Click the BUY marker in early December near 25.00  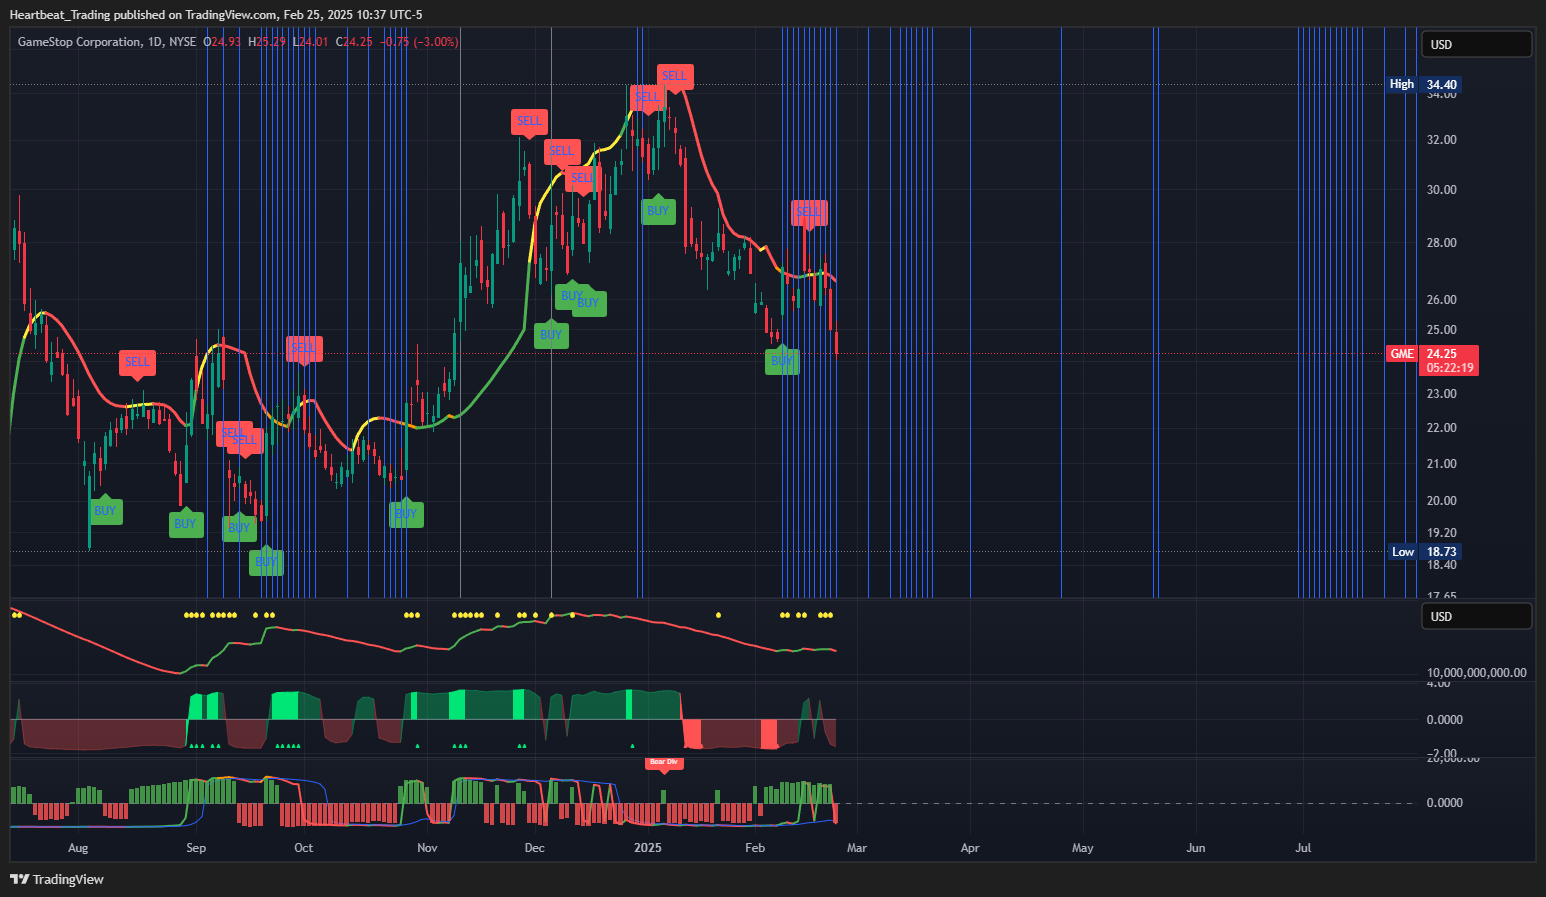551,335
